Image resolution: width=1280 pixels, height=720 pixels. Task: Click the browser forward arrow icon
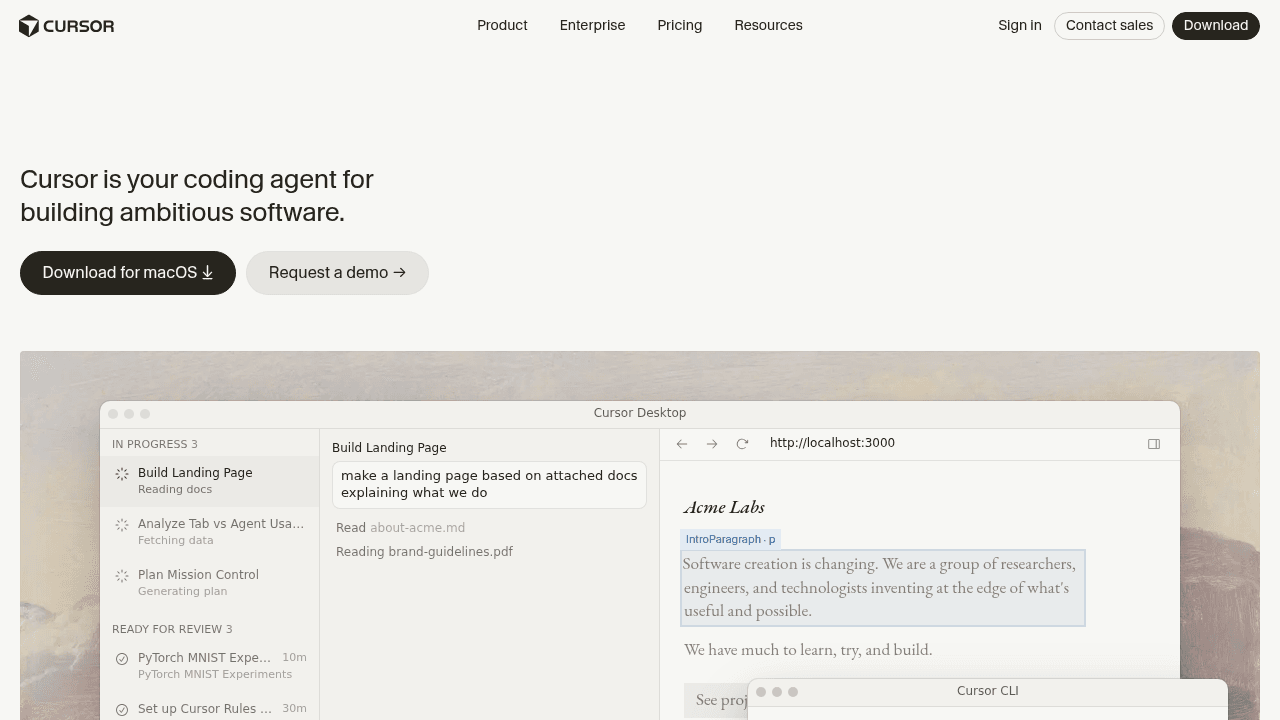[x=712, y=444]
